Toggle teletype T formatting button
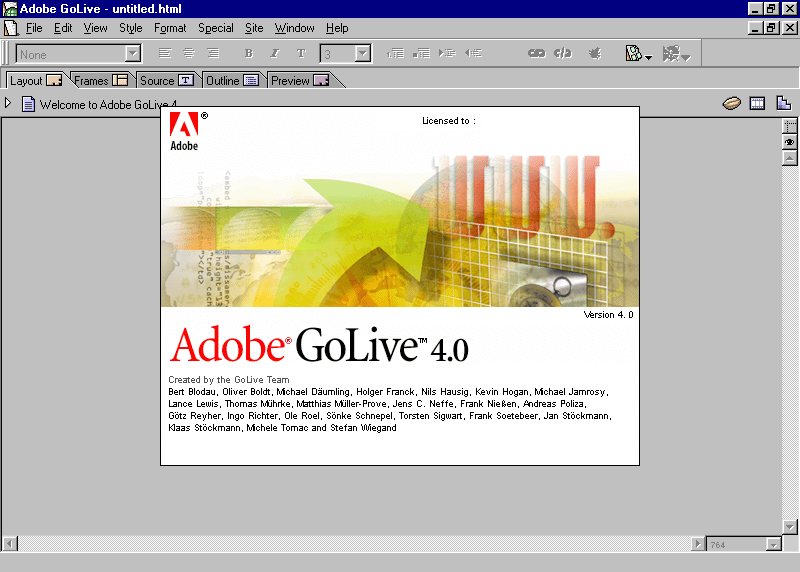This screenshot has height=572, width=800. (301, 53)
